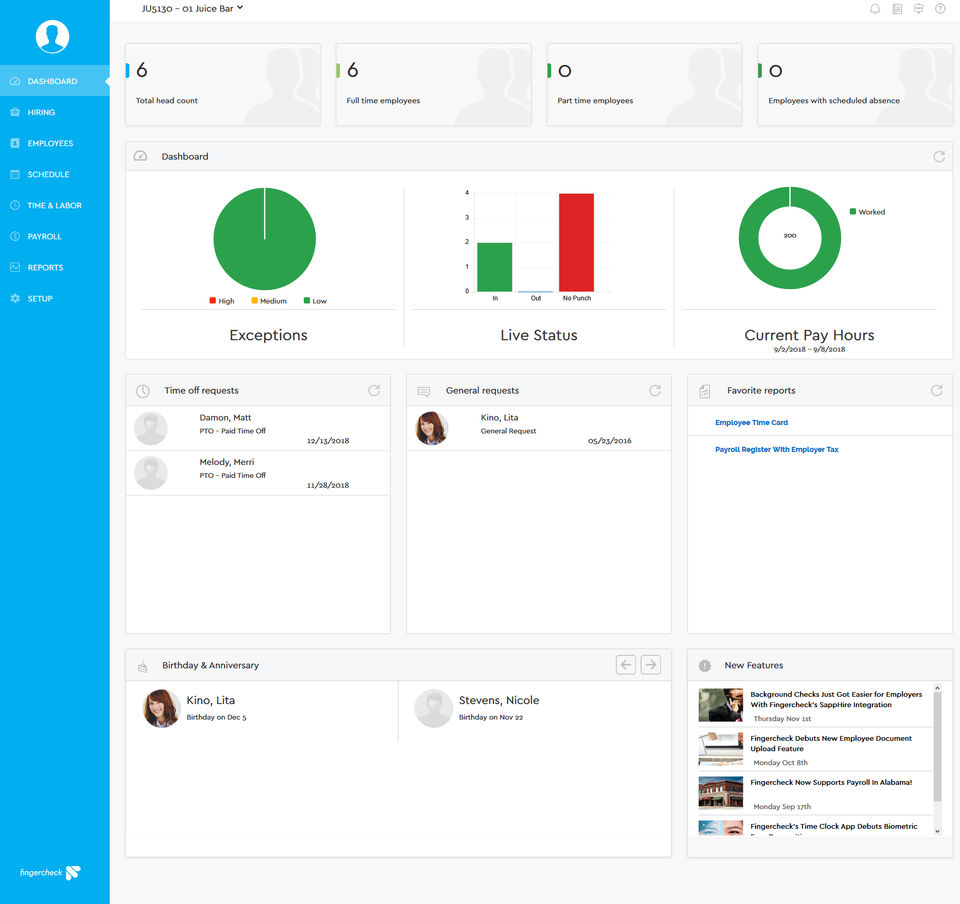Click the gauge icon beside Dashboard title

(140, 156)
